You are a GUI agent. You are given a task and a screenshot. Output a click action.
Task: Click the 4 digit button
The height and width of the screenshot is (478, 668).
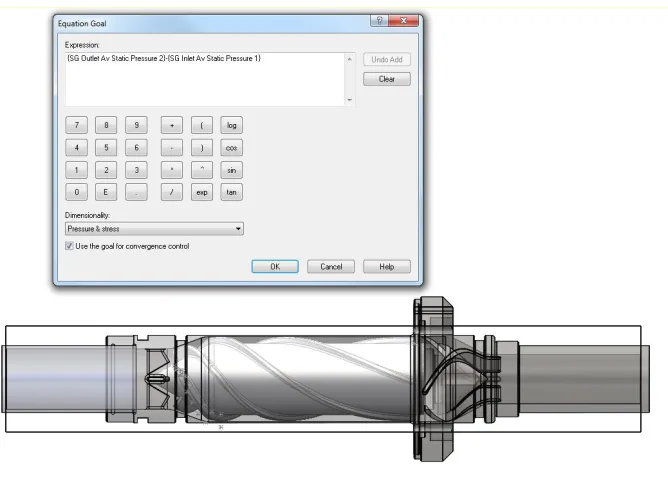[77, 148]
